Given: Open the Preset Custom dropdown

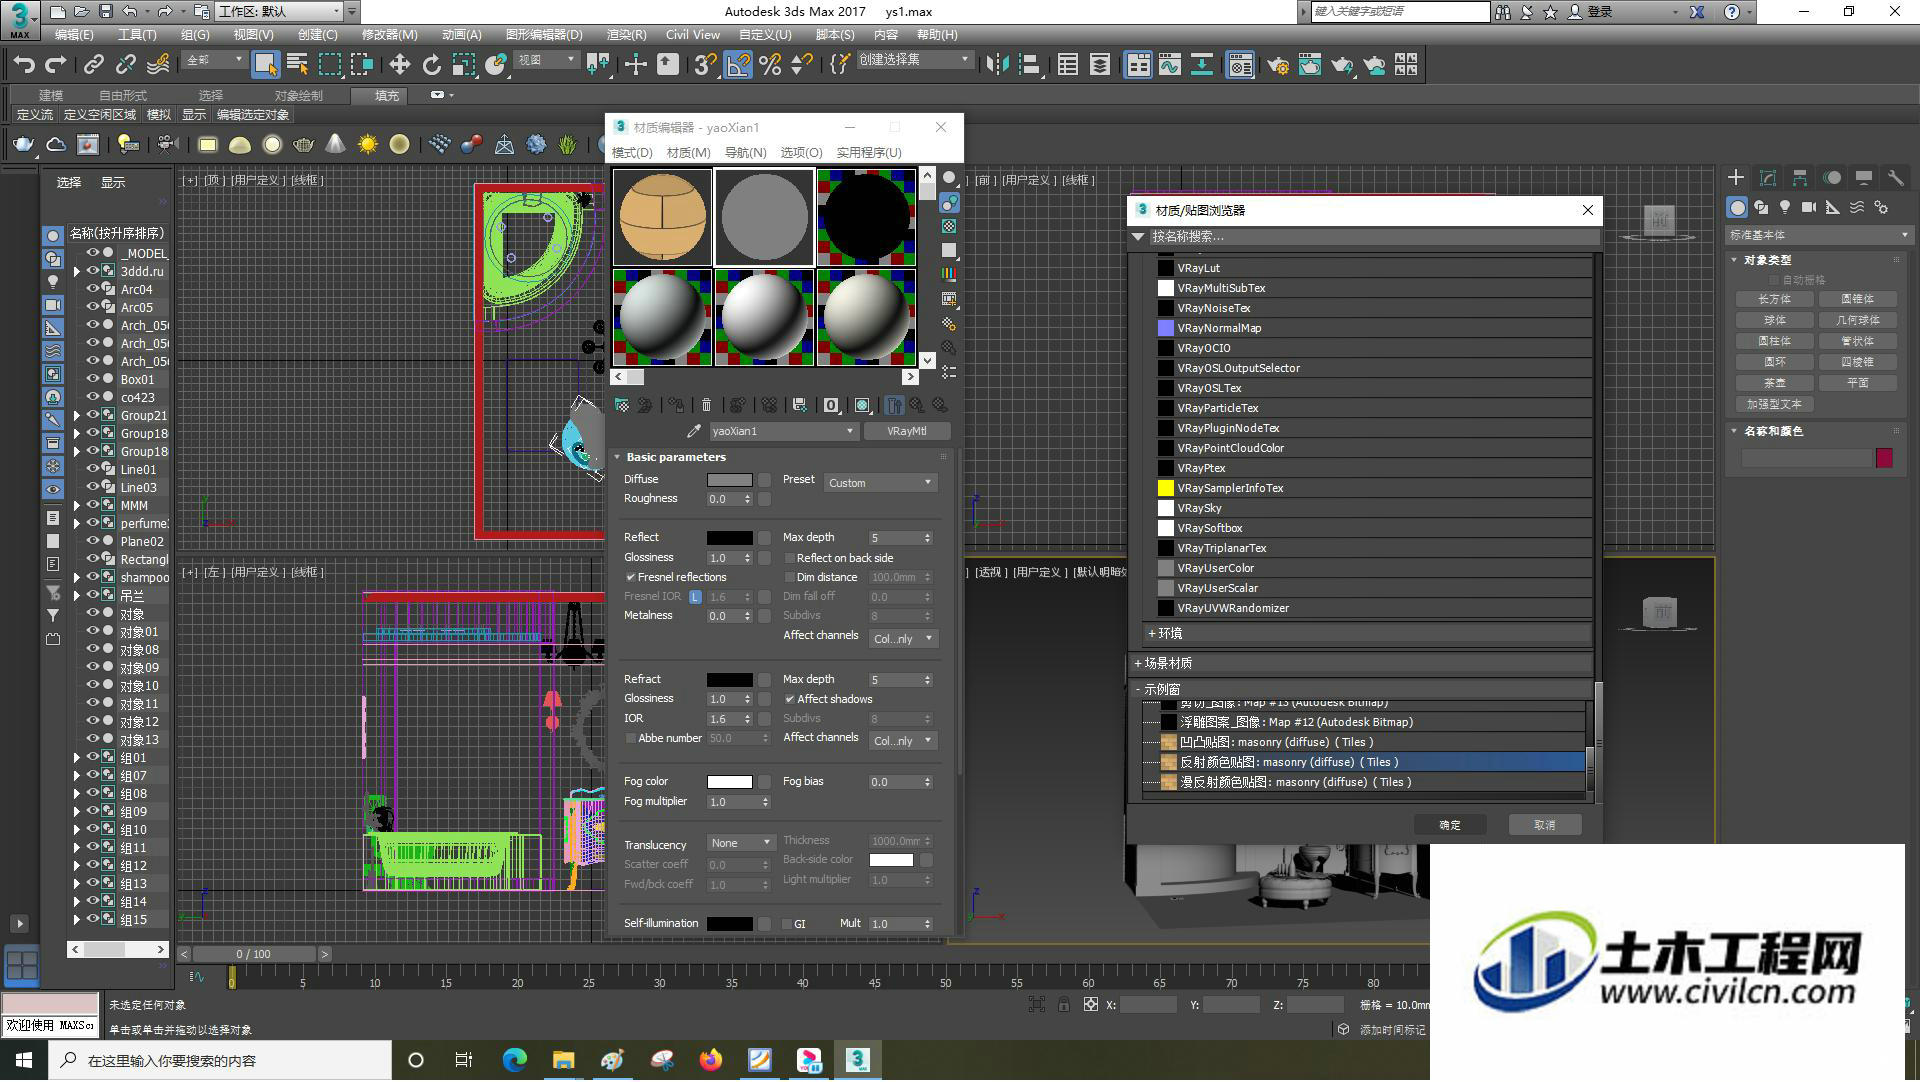Looking at the screenshot, I should pos(880,482).
